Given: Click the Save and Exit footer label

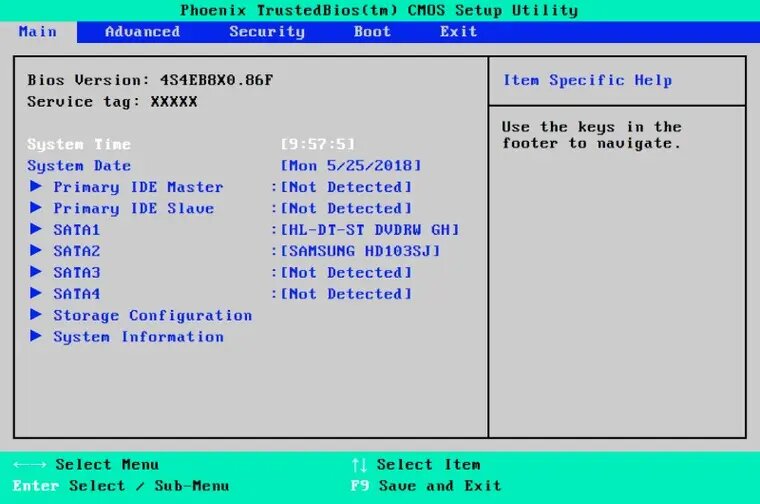Looking at the screenshot, I should [x=440, y=486].
